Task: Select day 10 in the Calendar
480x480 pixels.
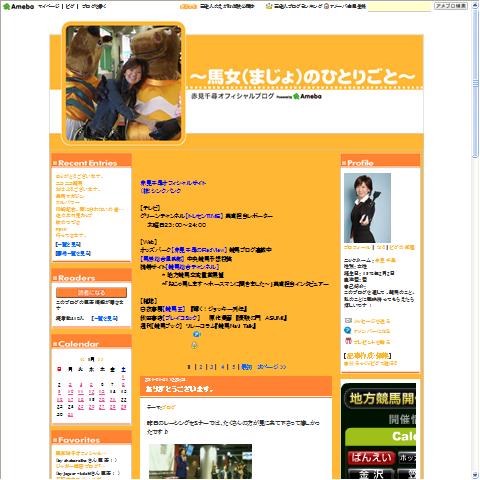Action: tap(70, 392)
